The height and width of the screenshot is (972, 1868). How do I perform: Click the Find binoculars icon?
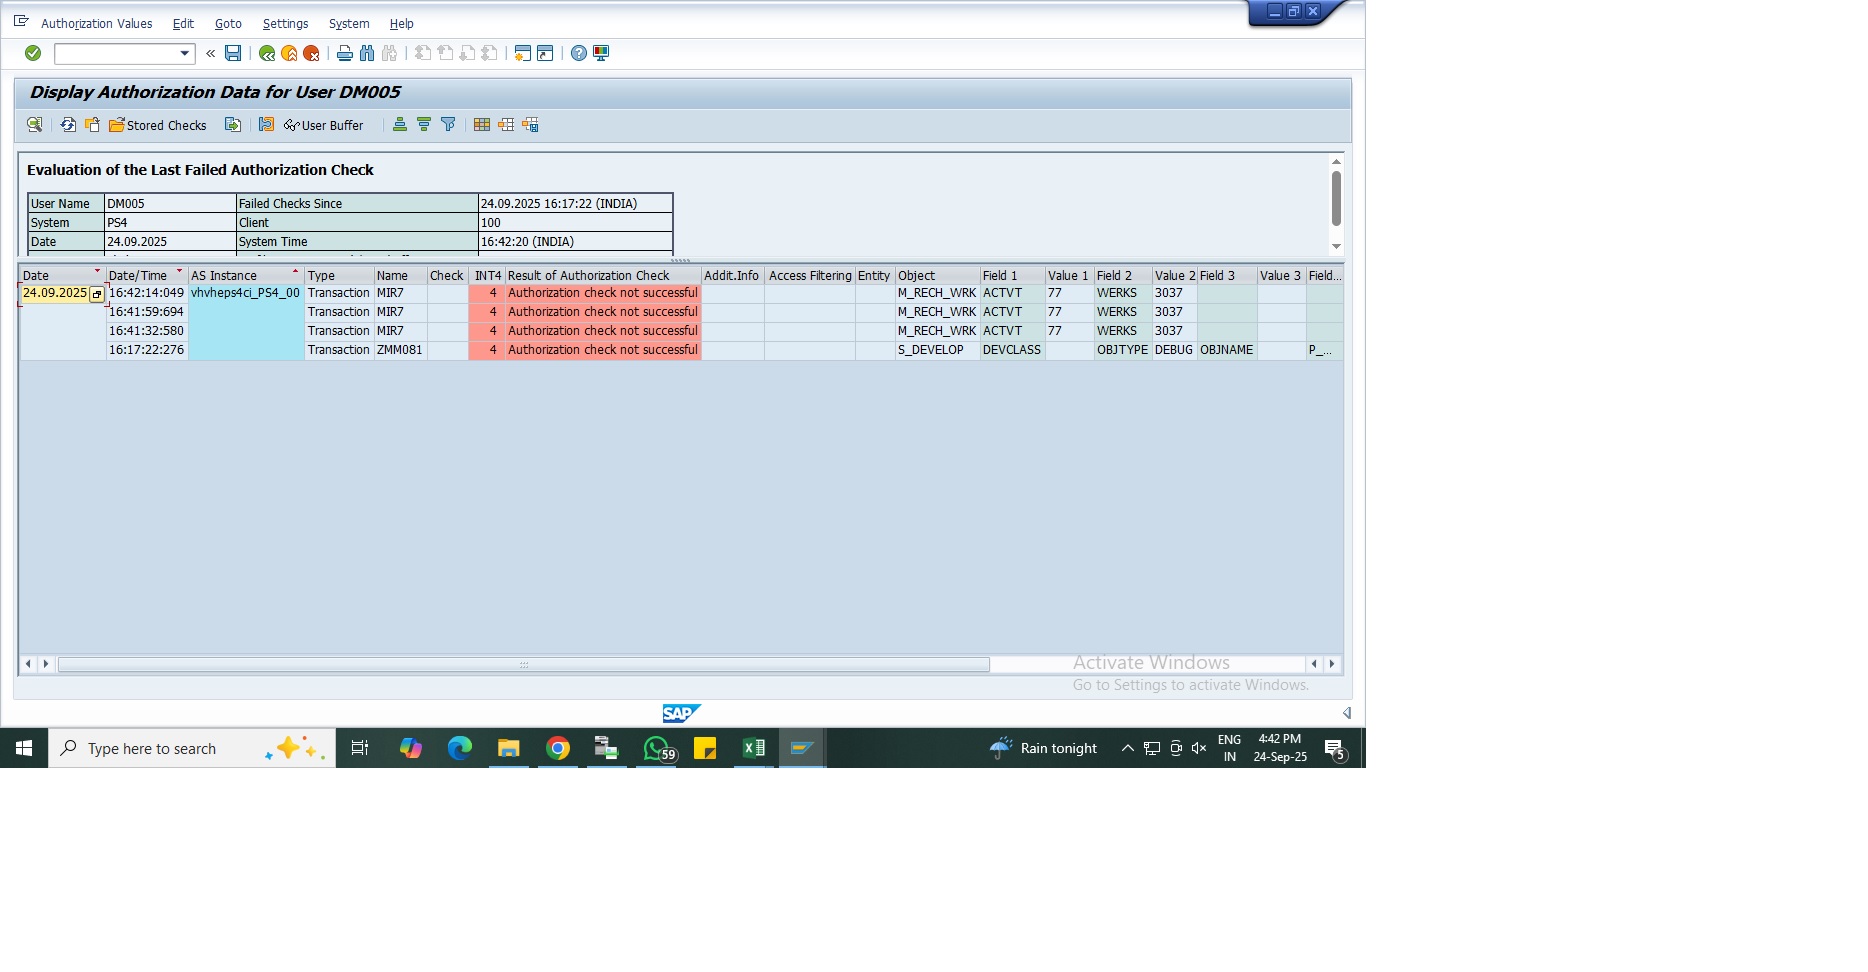click(367, 53)
